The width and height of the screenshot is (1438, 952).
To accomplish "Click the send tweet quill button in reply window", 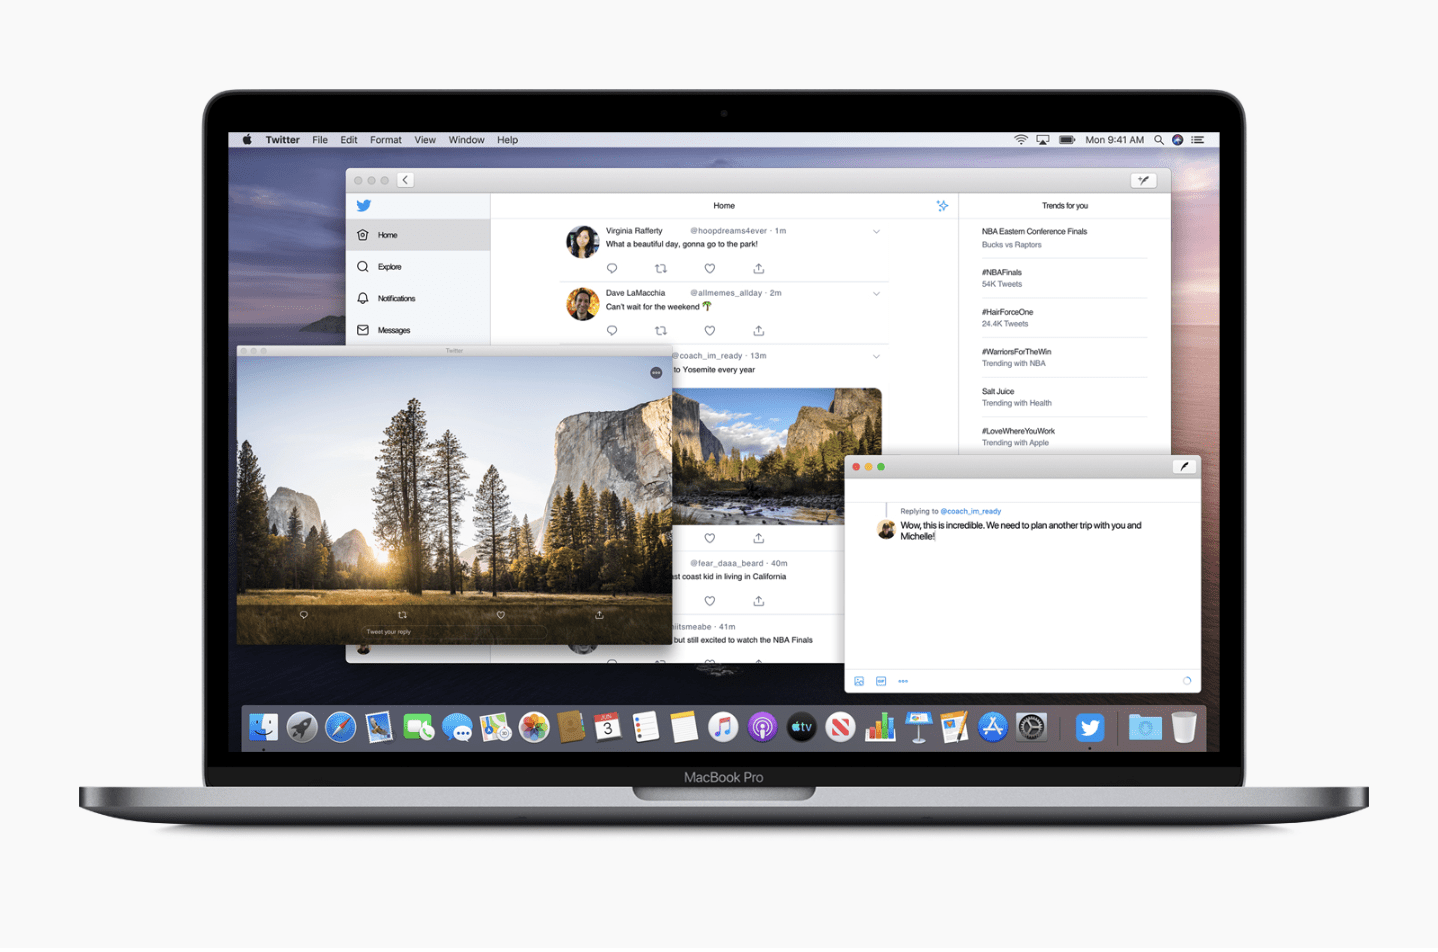I will pyautogui.click(x=1184, y=467).
